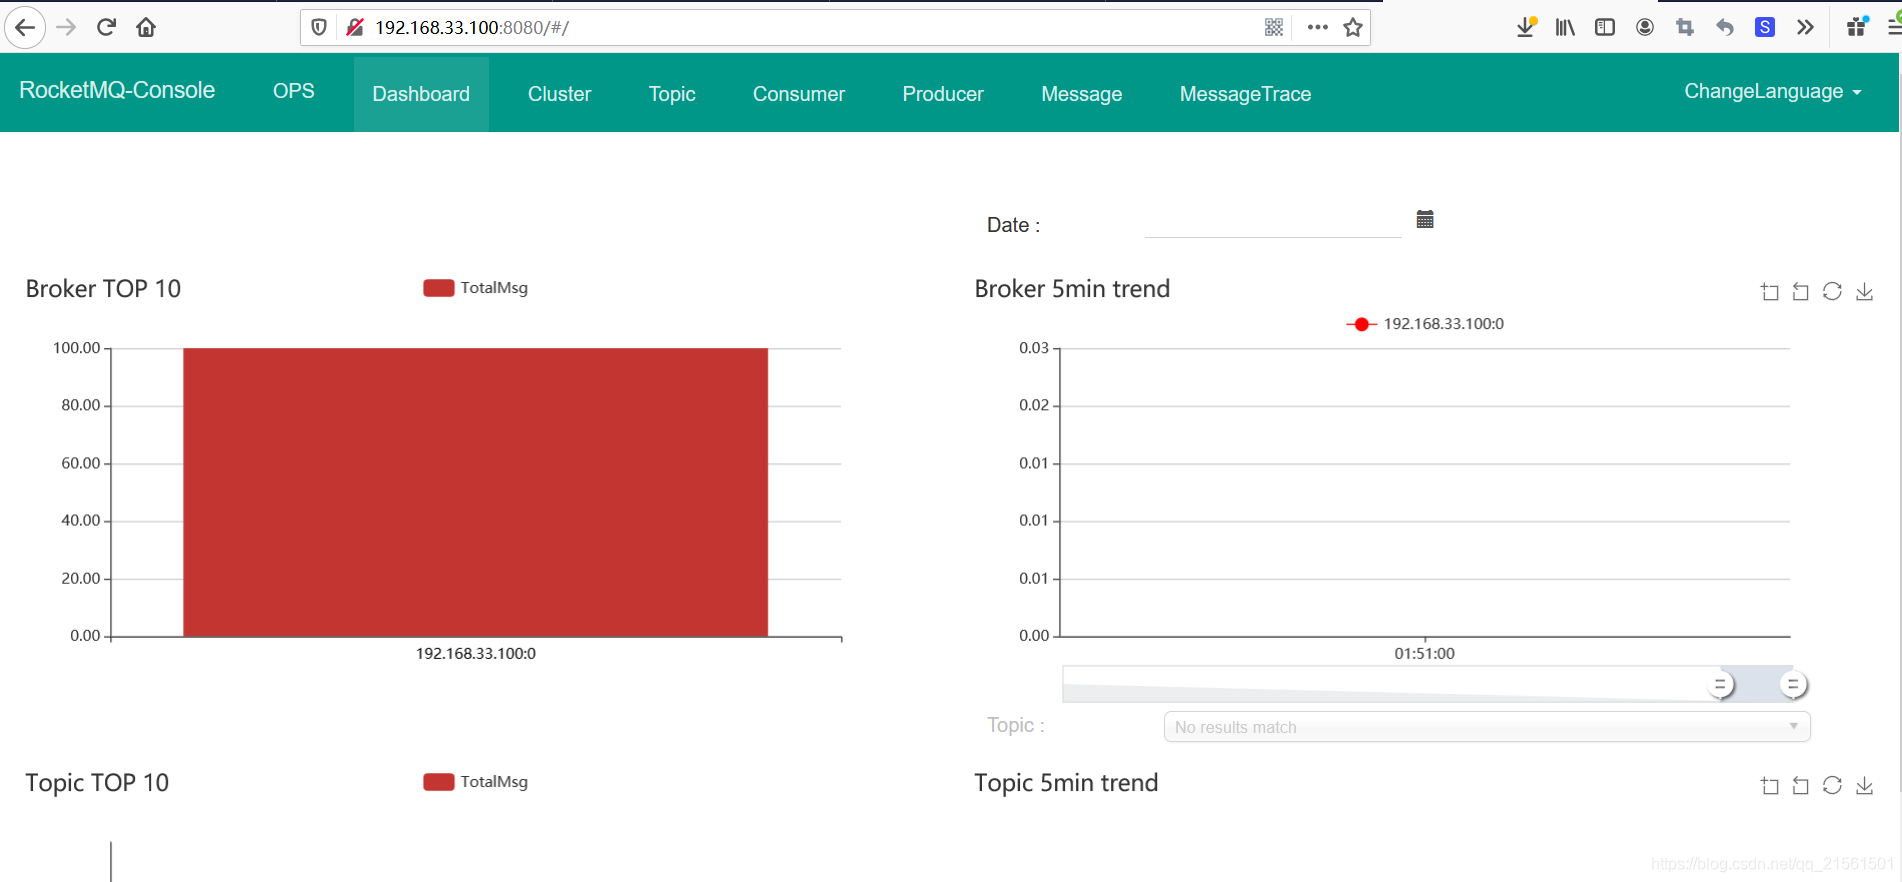Open the MessageTrace tab
Screen dimensions: 1902x882
pyautogui.click(x=1245, y=94)
